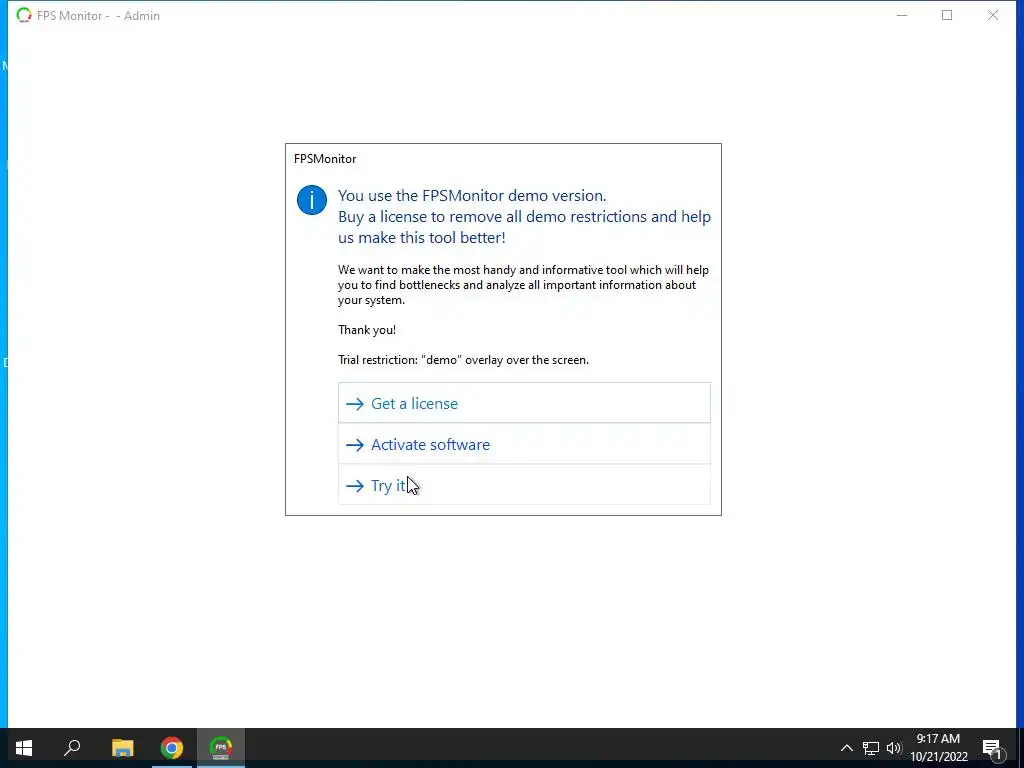The image size is (1024, 768).
Task: Click FPS Monitor taskbar icon
Action: tap(221, 748)
